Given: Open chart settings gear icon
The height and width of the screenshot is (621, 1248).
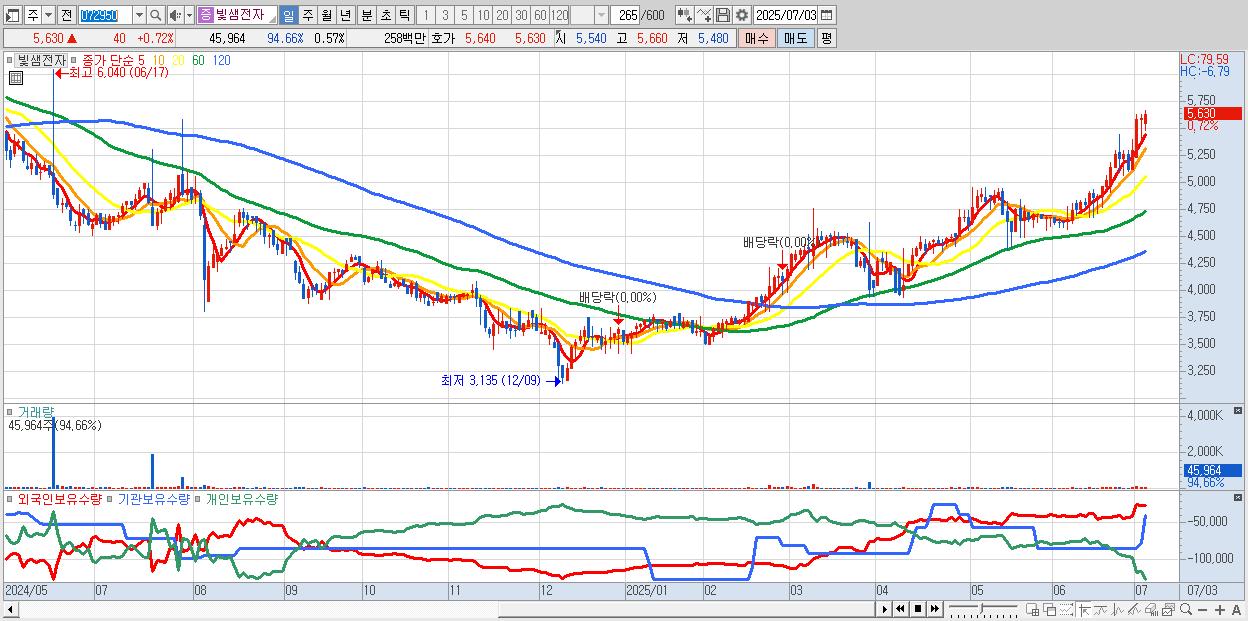Looking at the screenshot, I should point(742,15).
